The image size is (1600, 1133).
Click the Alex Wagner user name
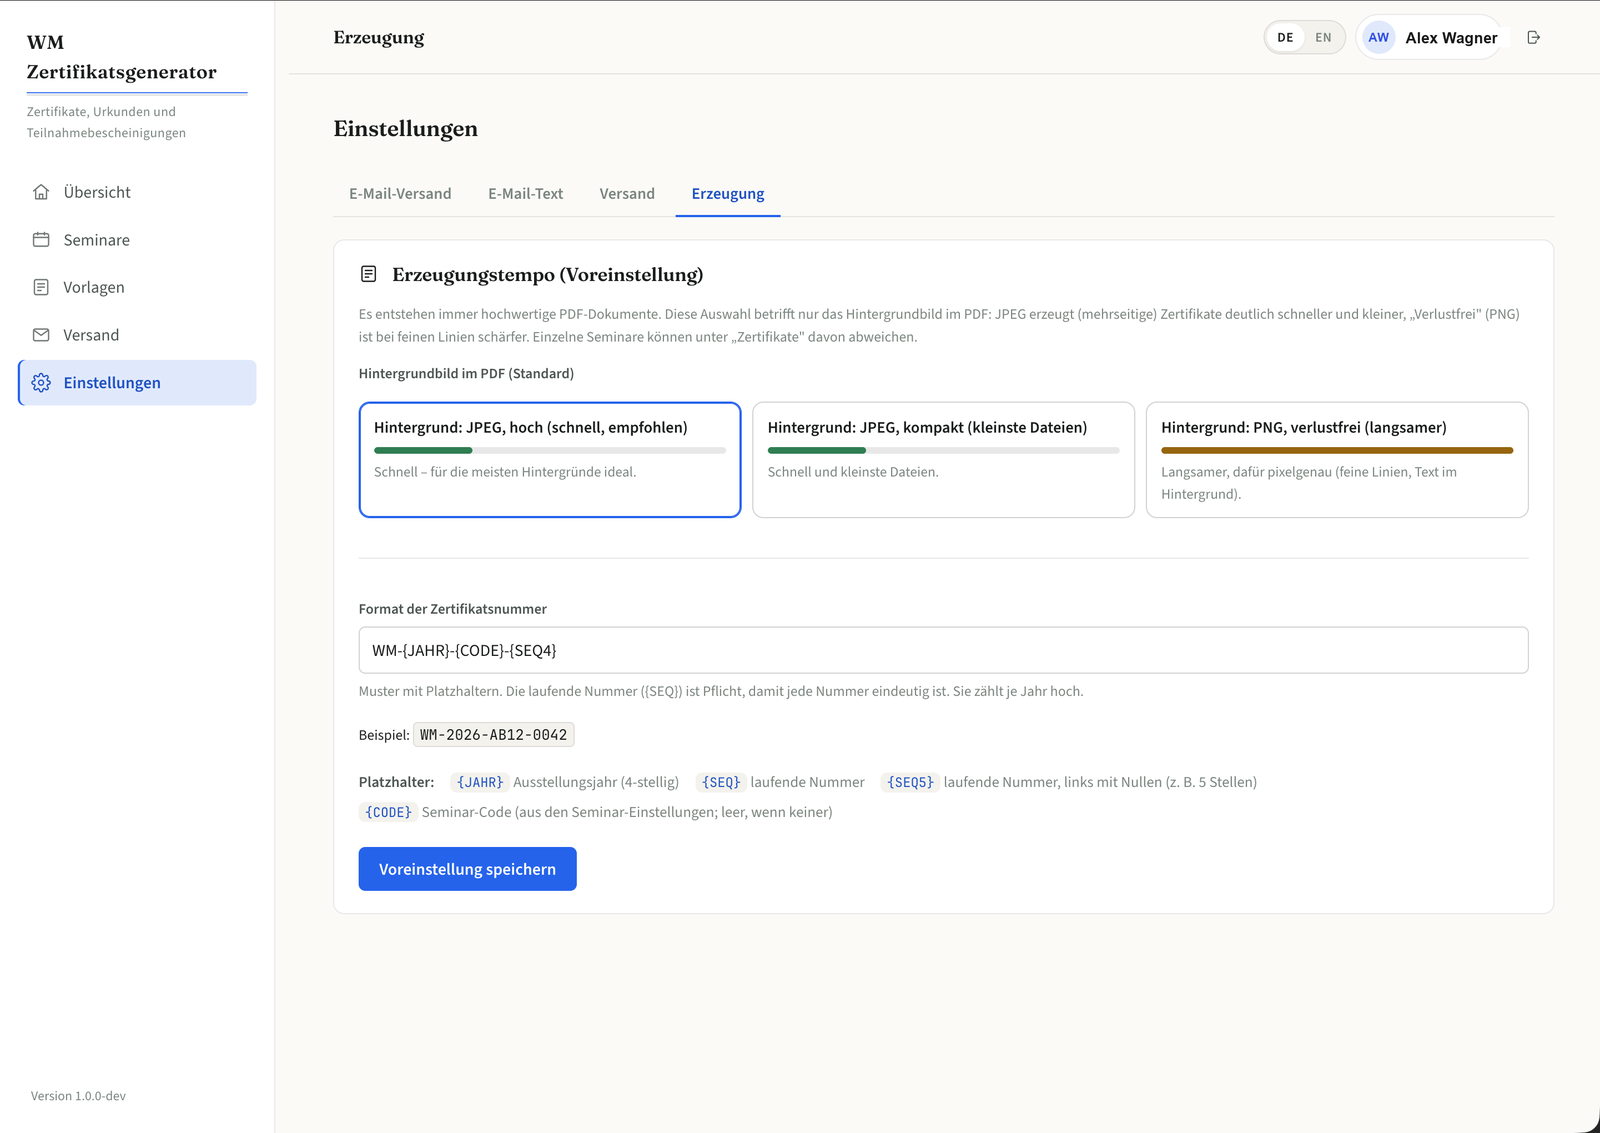click(x=1451, y=38)
